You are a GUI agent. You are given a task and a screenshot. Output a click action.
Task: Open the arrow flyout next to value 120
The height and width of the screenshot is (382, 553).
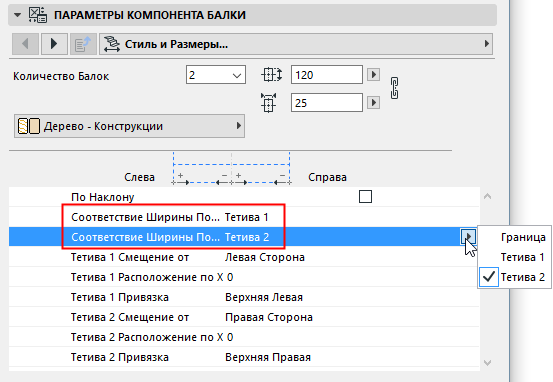pyautogui.click(x=373, y=75)
